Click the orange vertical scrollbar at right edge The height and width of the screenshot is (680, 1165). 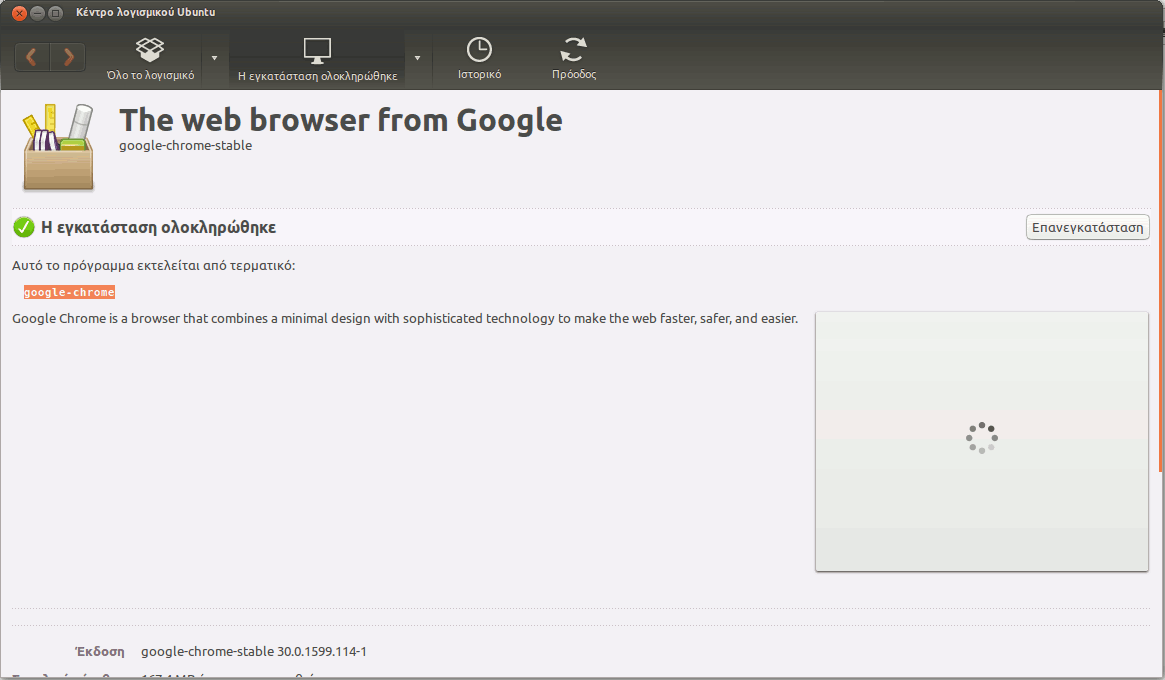click(1161, 281)
